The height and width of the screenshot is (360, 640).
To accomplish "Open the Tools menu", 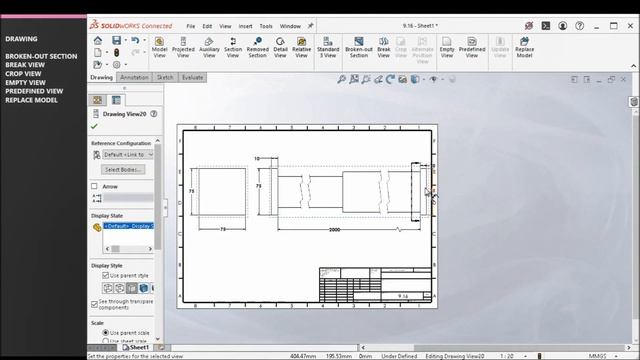I will point(266,26).
